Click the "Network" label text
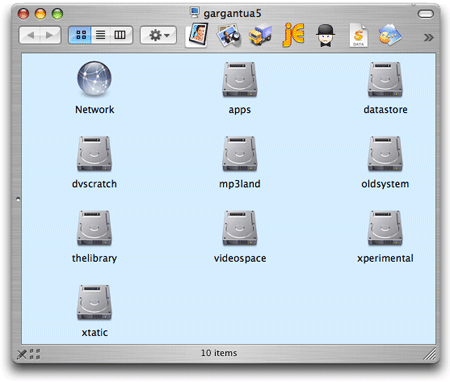450x382 pixels. click(x=95, y=110)
